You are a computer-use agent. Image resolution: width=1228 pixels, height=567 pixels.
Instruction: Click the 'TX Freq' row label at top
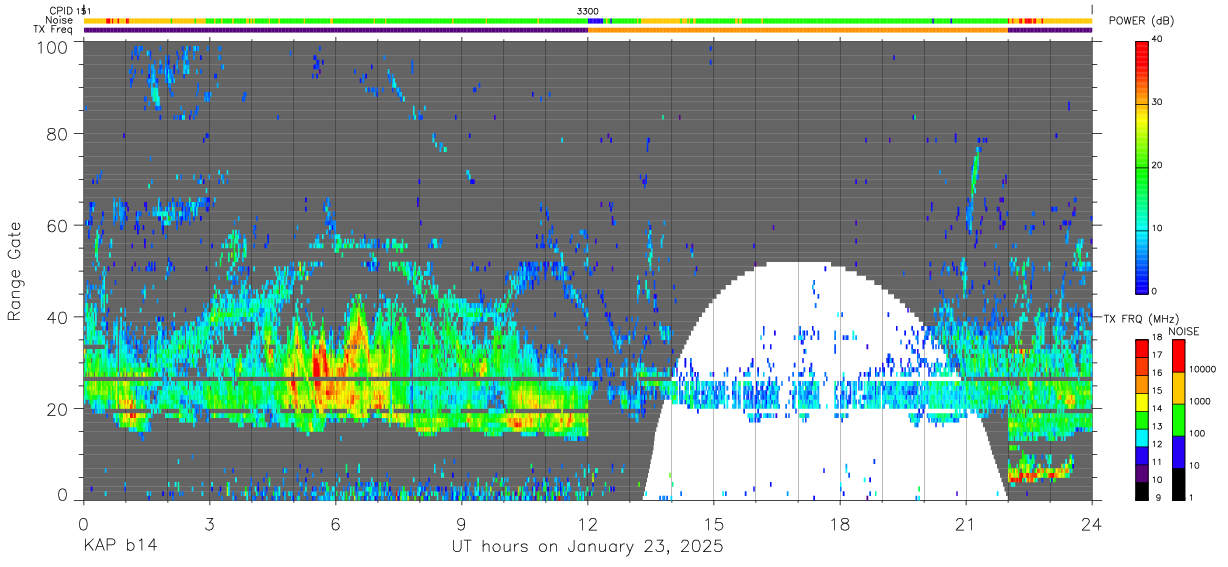[55, 29]
